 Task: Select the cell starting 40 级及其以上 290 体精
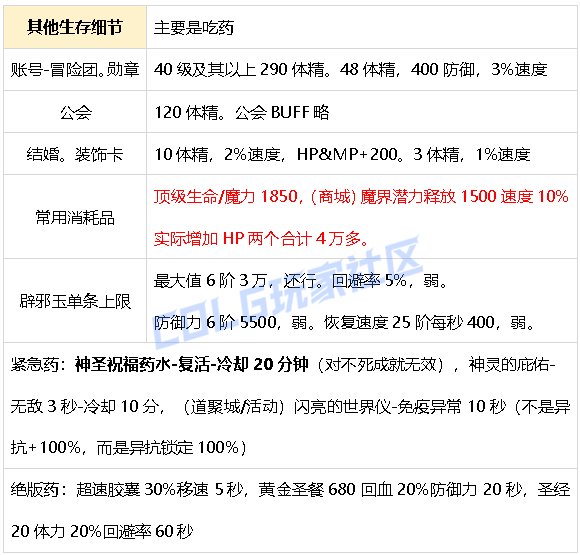click(x=362, y=70)
